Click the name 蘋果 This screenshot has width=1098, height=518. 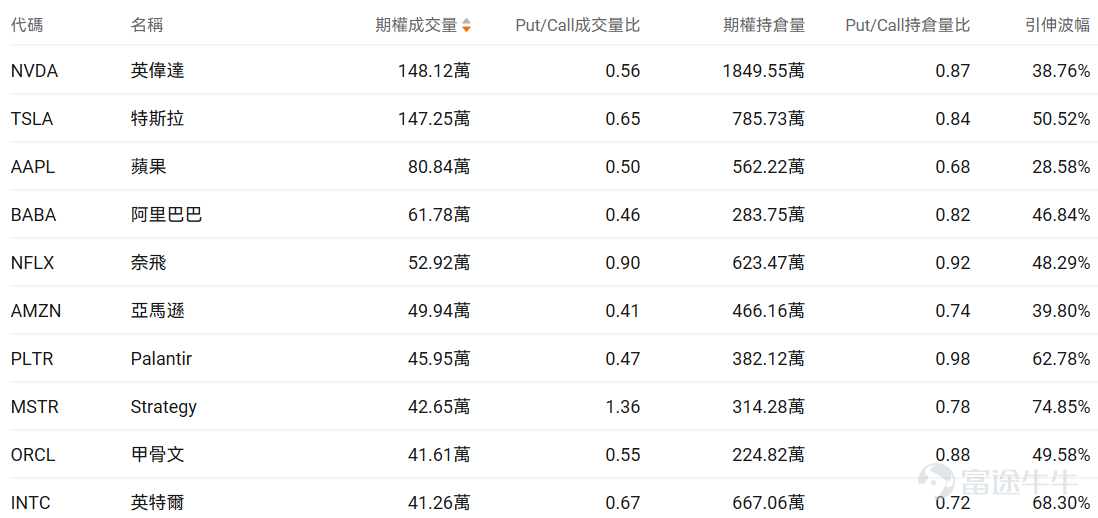(x=148, y=167)
